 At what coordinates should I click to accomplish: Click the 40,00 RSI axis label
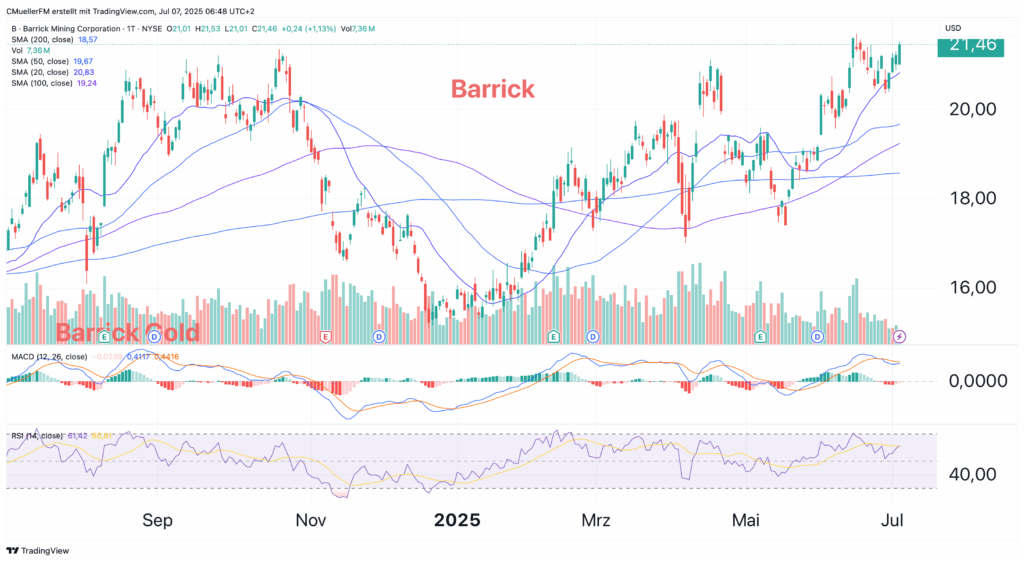(972, 474)
